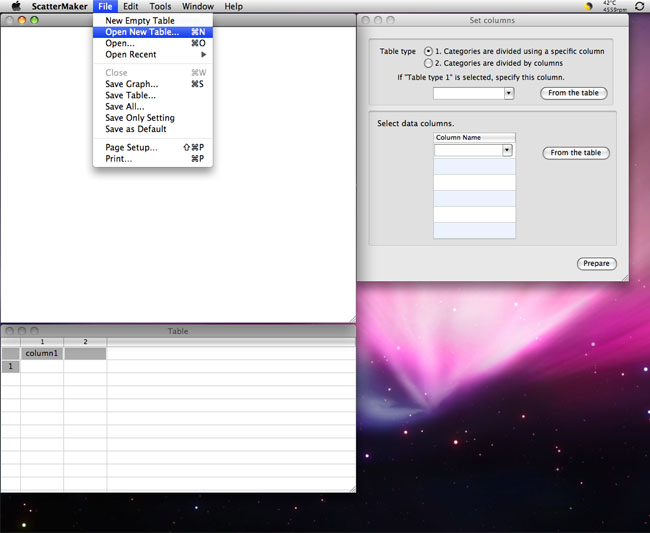Viewport: 650px width, 533px height.
Task: Select column header 2 in Table window
Action: point(85,342)
